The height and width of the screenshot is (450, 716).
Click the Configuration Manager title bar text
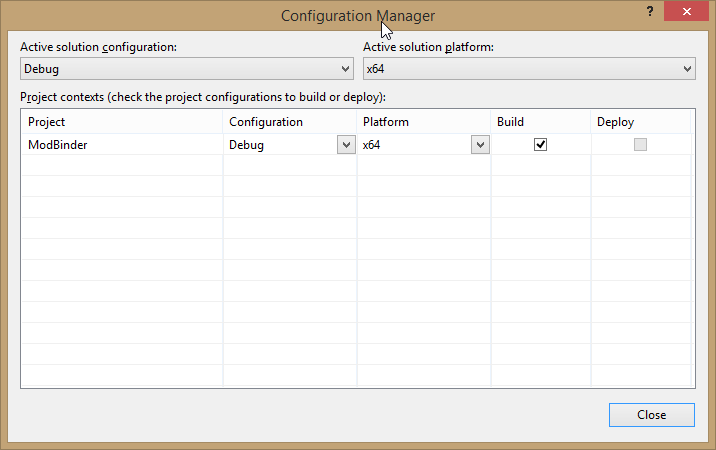pyautogui.click(x=357, y=15)
